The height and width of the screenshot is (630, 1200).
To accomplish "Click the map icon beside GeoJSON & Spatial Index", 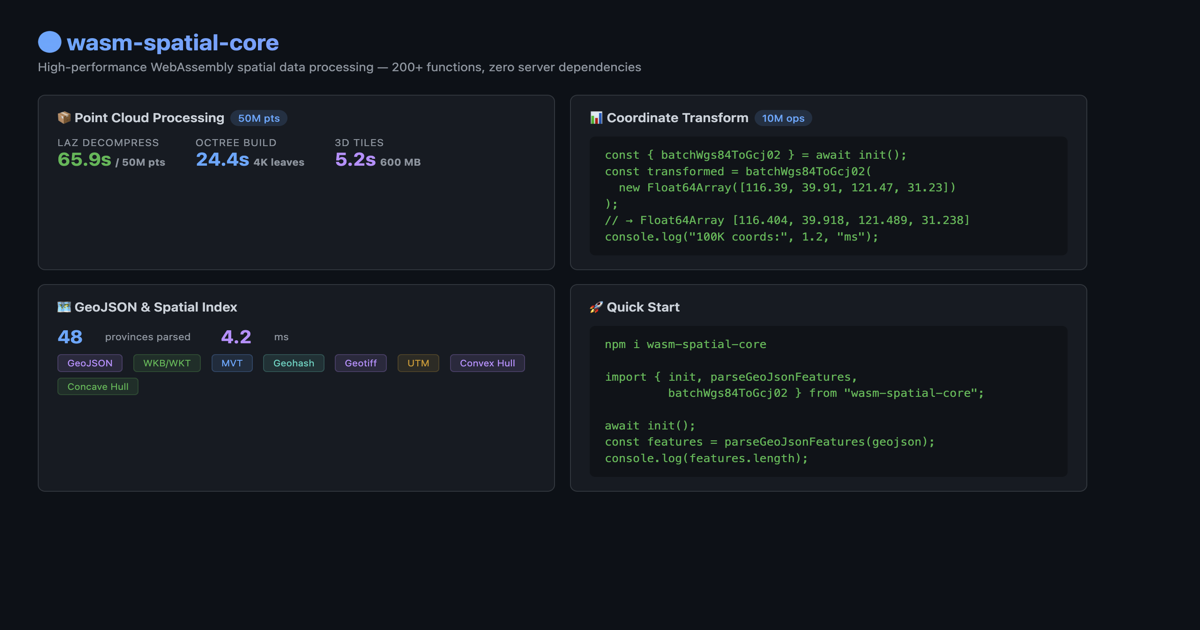I will tap(64, 307).
